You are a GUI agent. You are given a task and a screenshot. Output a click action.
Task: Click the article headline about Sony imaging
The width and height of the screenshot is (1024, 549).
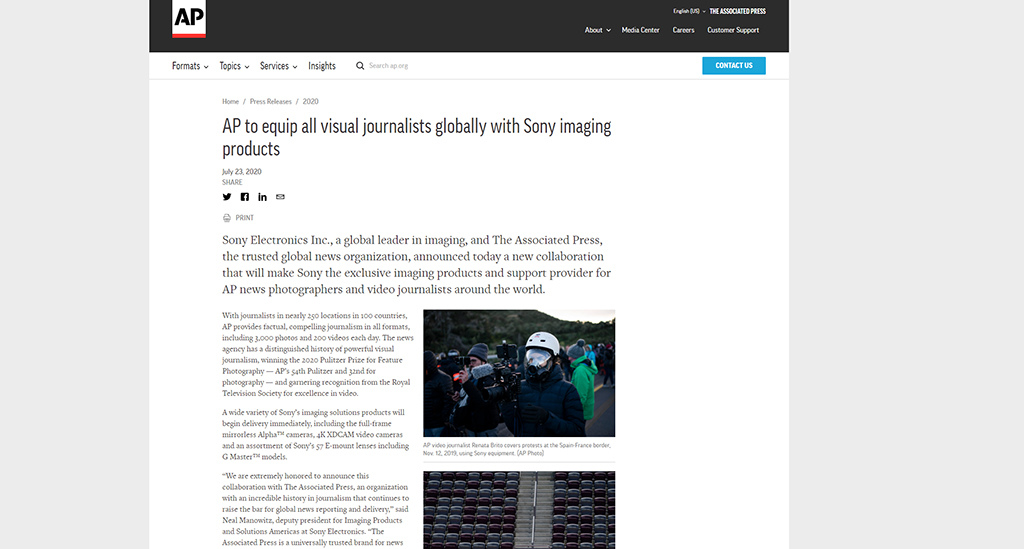pyautogui.click(x=417, y=137)
